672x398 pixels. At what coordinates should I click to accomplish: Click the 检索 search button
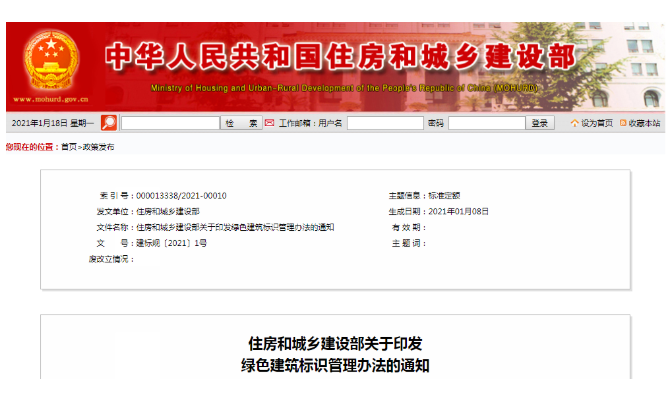coord(241,123)
